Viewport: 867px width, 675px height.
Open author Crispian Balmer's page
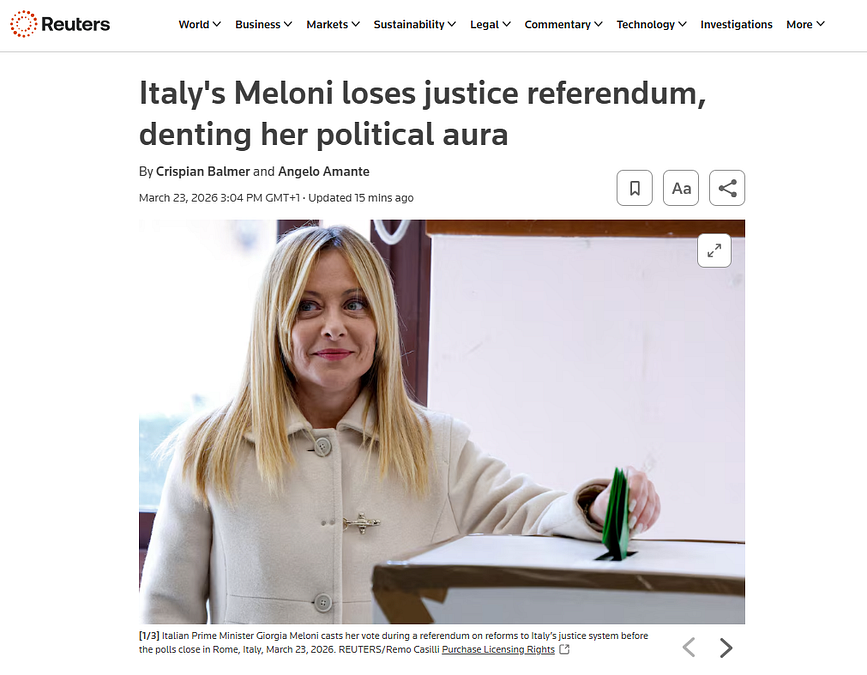point(203,171)
